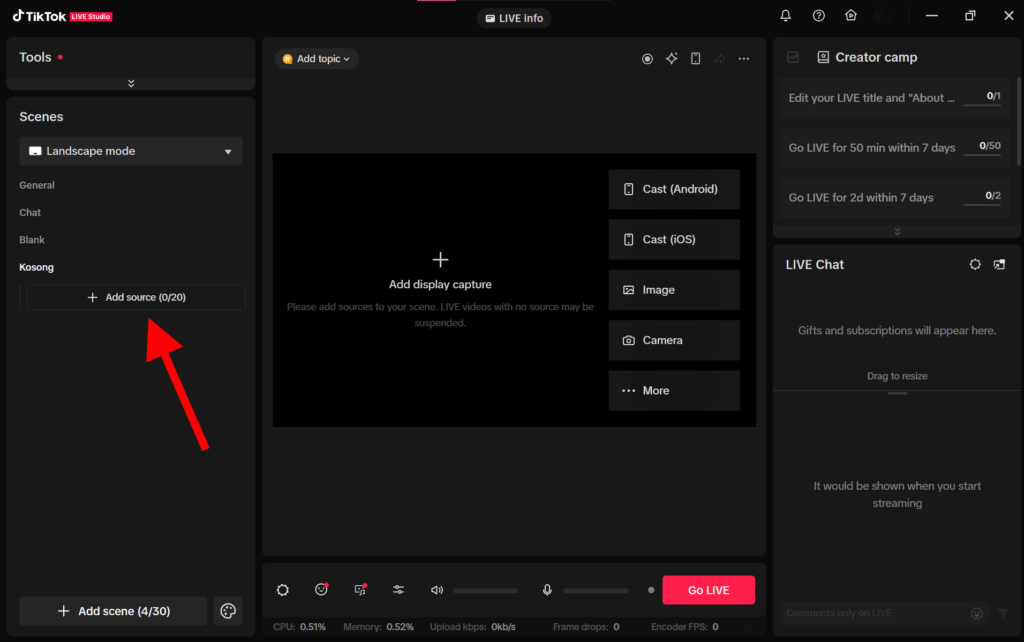Image resolution: width=1024 pixels, height=642 pixels.
Task: Click the analytics chart icon beside Creator camp
Action: [793, 57]
